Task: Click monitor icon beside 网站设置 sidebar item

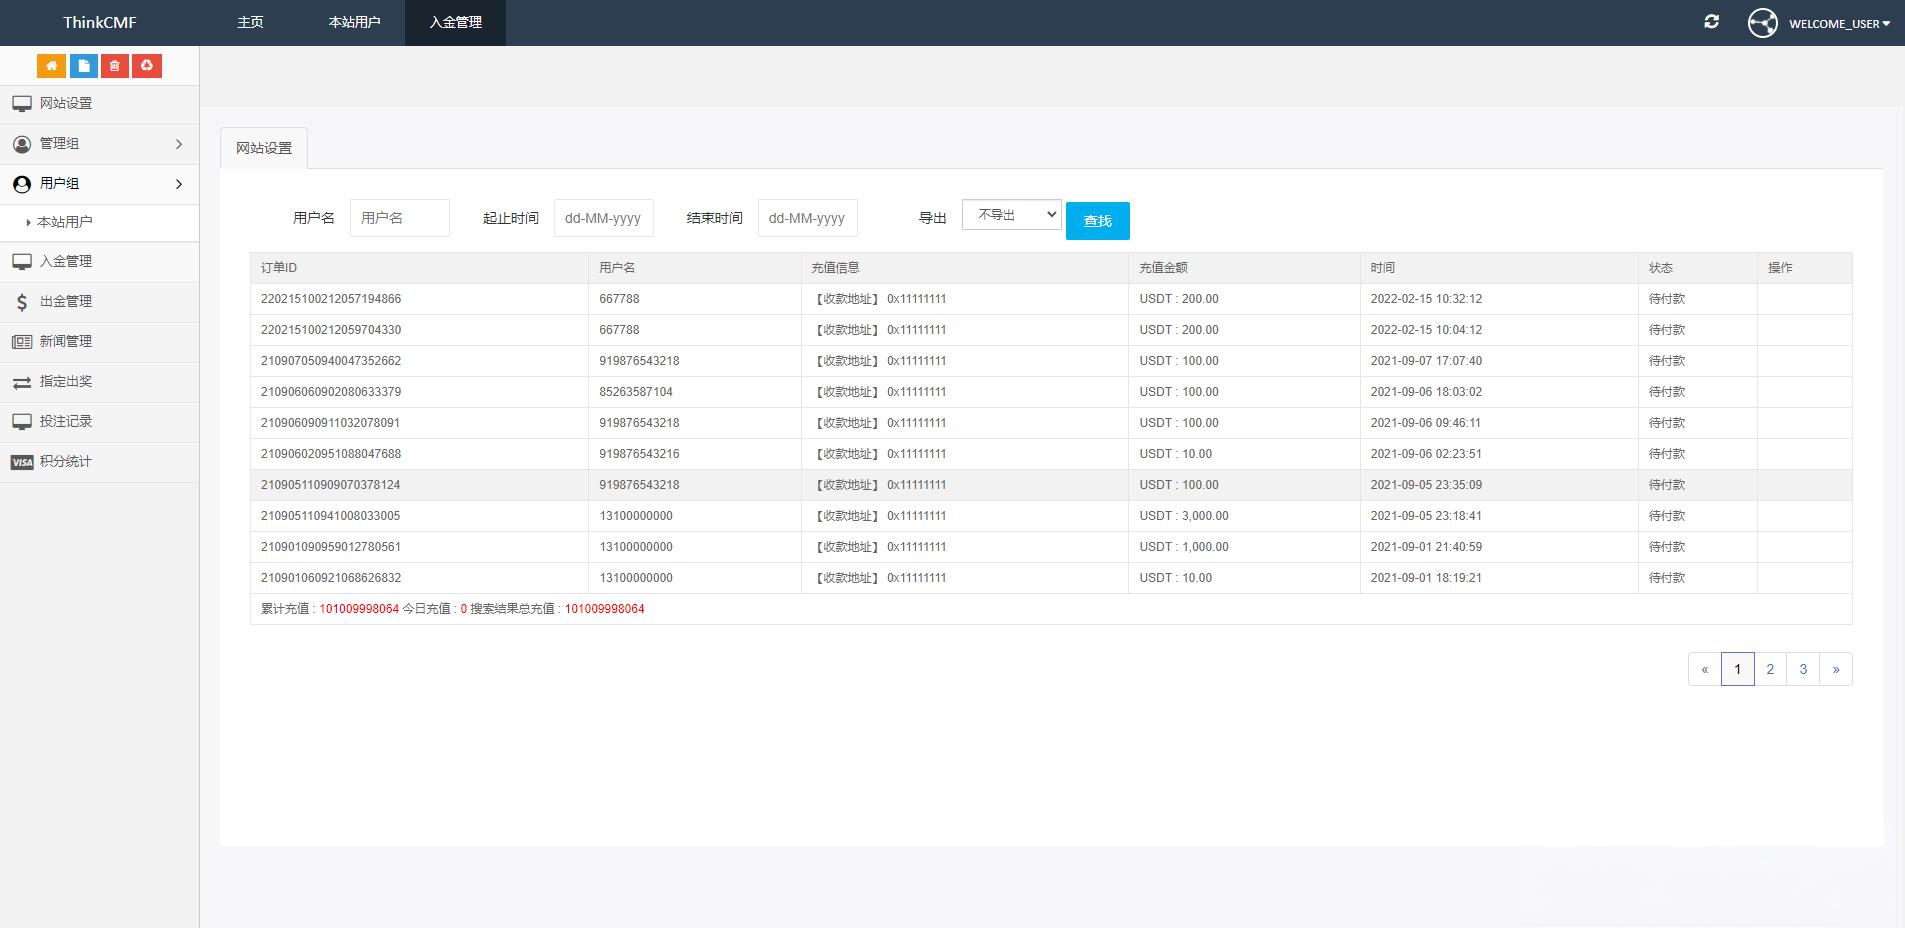Action: 22,104
